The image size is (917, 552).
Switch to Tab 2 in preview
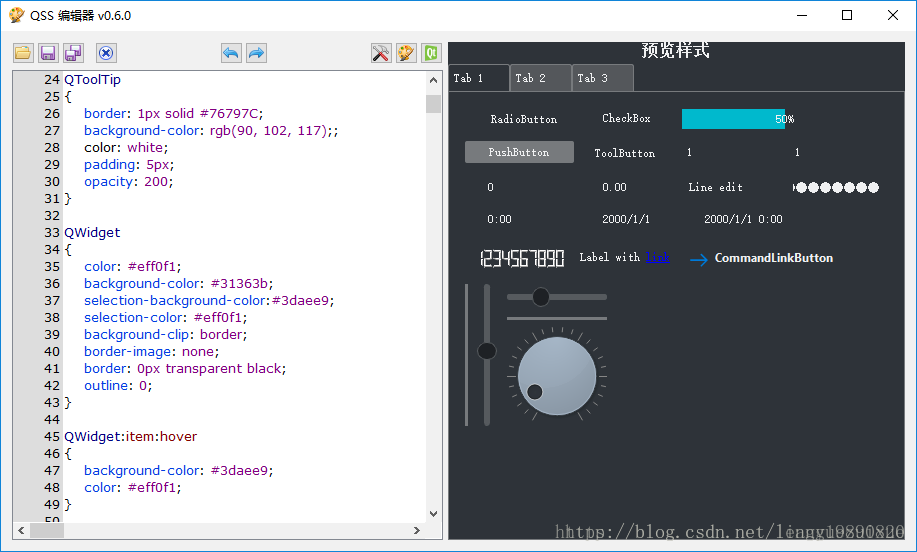(x=541, y=78)
